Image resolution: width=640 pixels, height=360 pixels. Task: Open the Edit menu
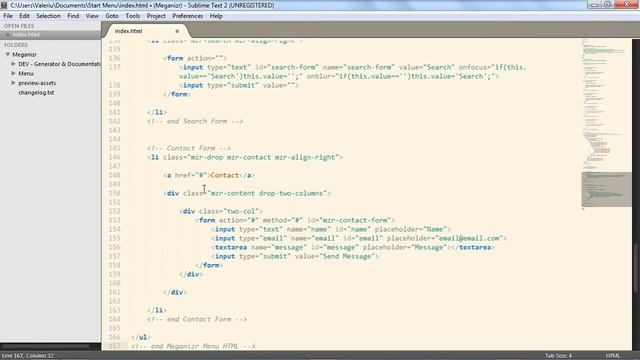(24, 16)
